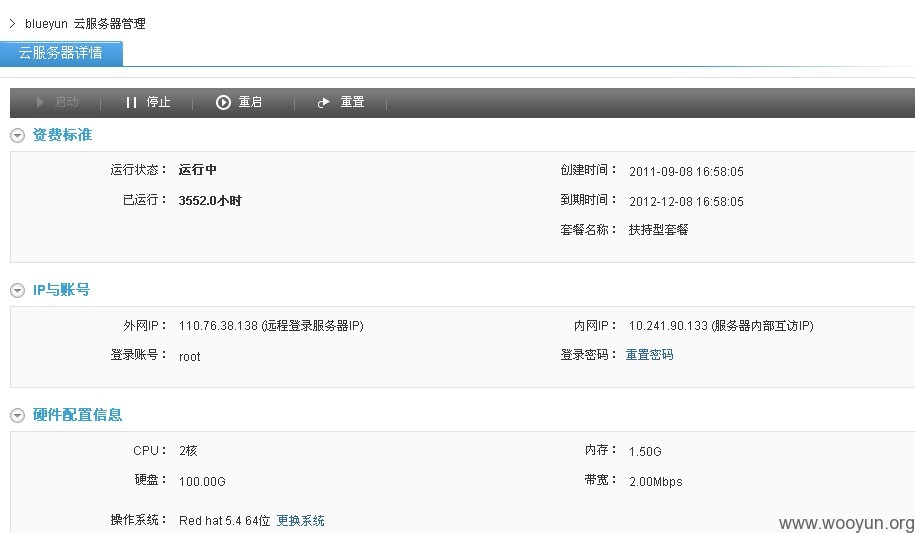Click the breadcrumb chevron before blueyun
The image size is (915, 533).
click(x=12, y=23)
